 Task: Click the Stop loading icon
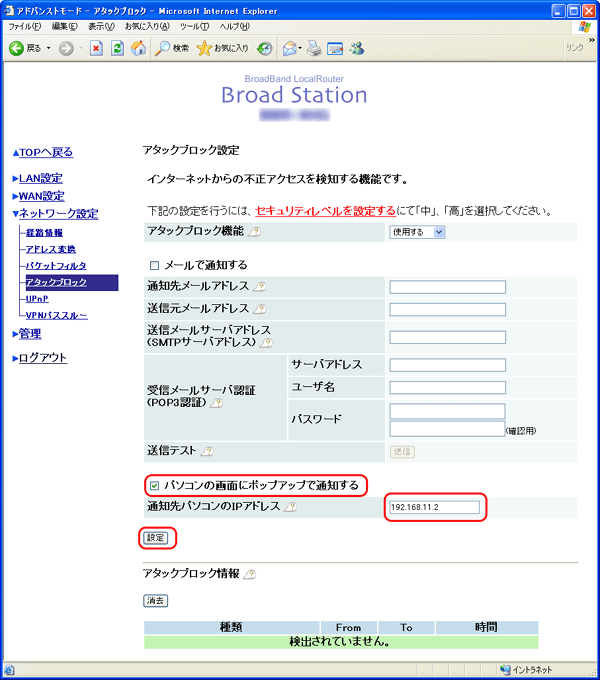pos(95,48)
